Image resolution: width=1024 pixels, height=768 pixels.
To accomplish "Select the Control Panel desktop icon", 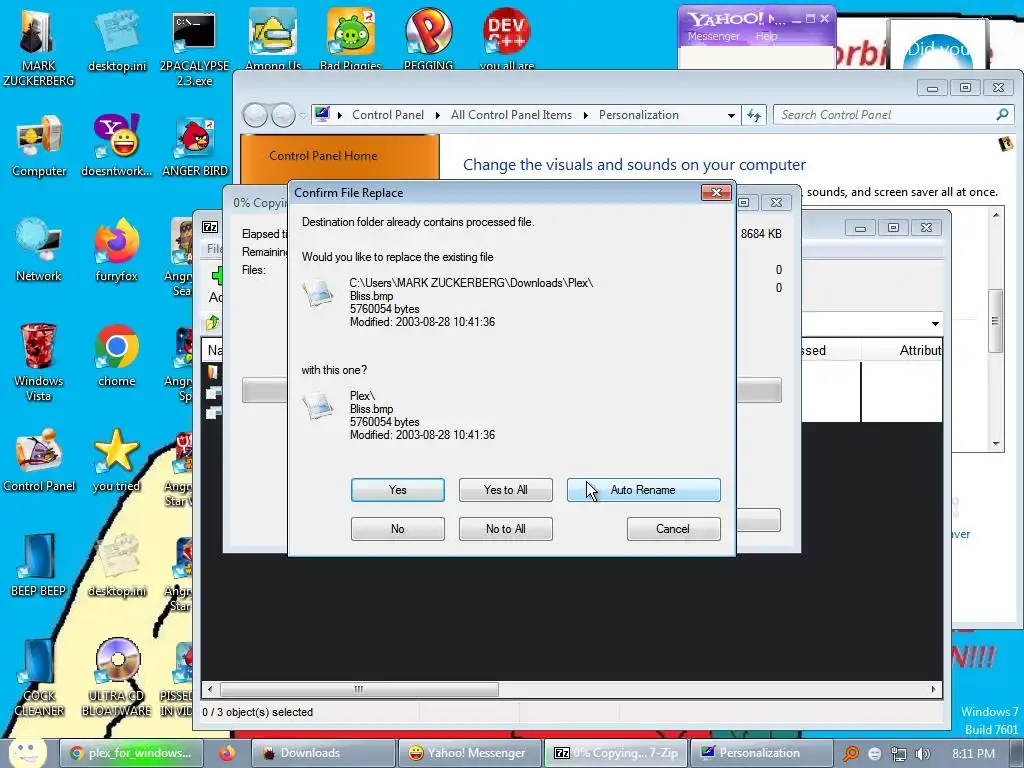I will [x=39, y=460].
